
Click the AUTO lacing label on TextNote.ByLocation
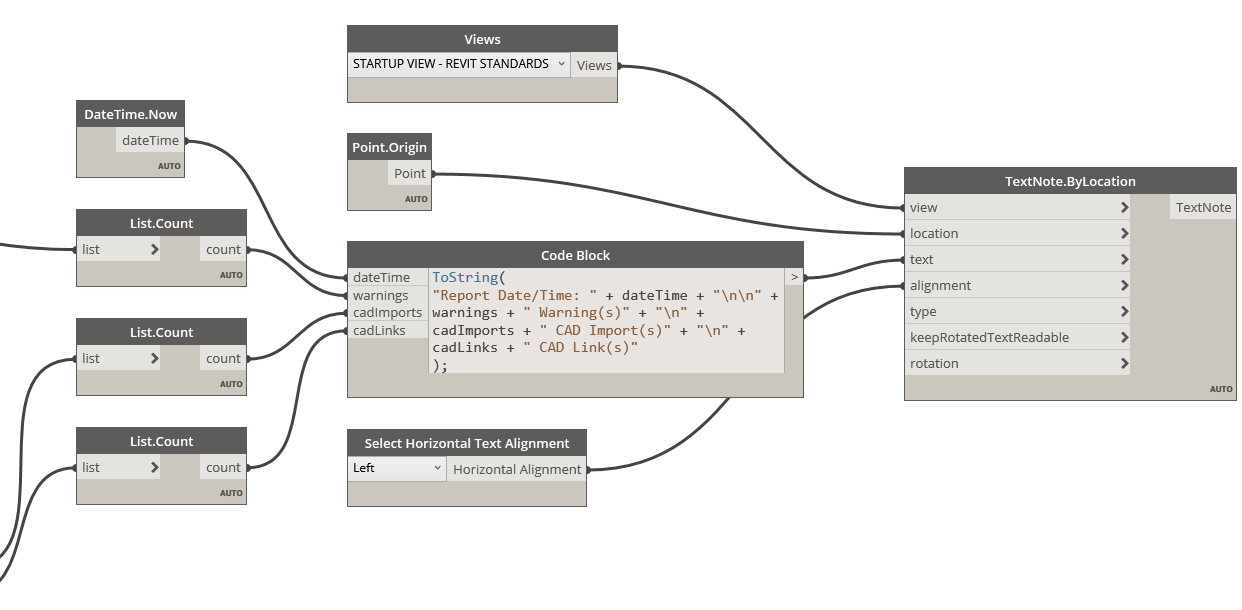[x=1221, y=389]
